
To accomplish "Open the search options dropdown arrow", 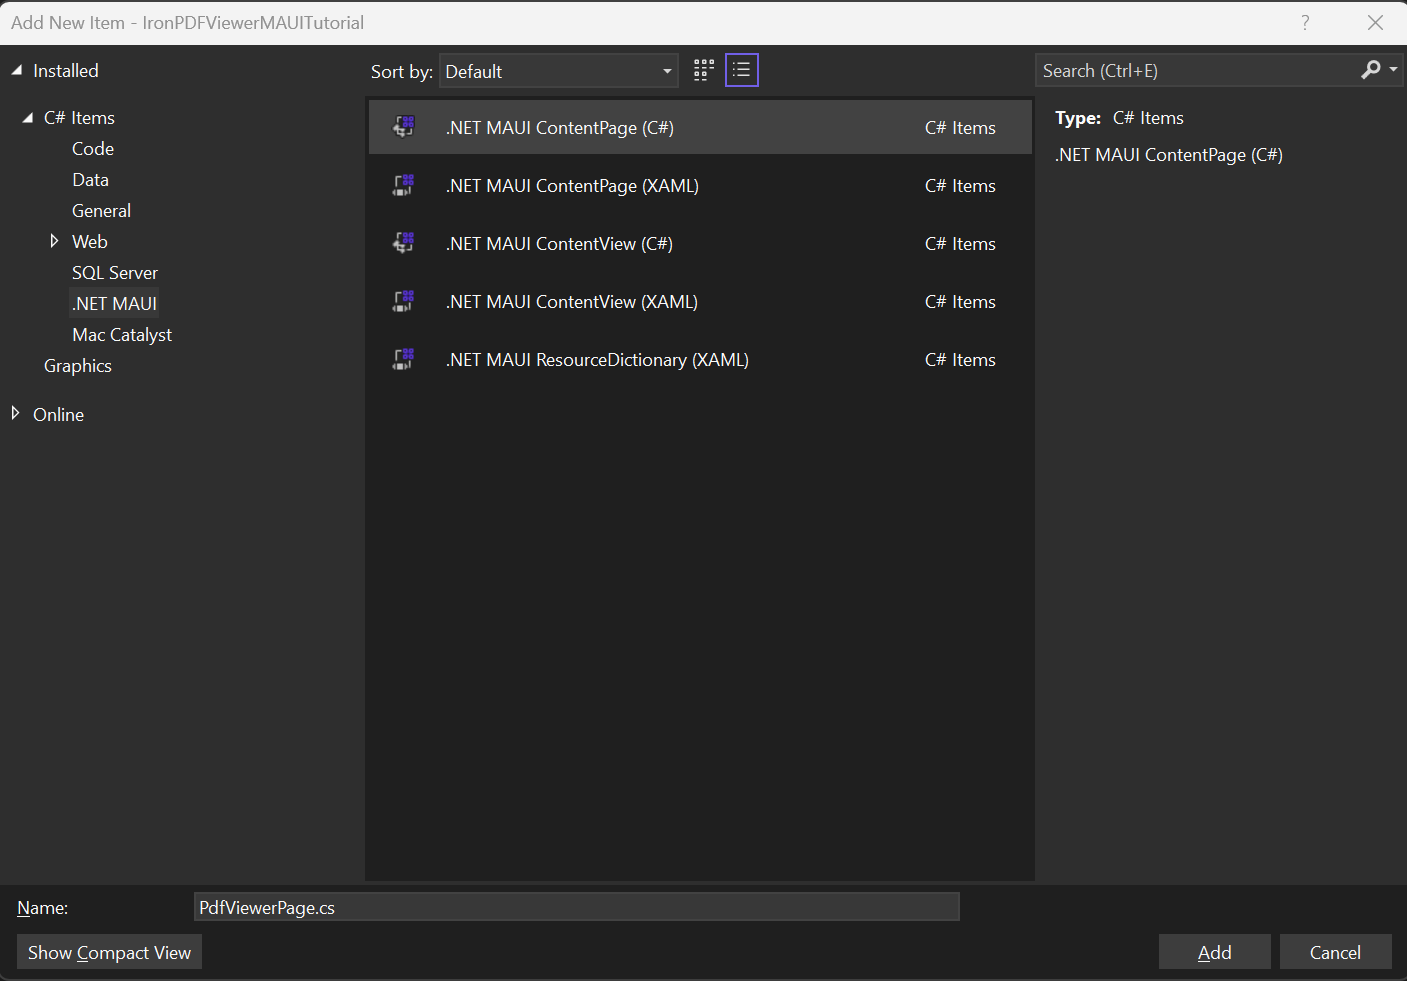I will pyautogui.click(x=1393, y=70).
